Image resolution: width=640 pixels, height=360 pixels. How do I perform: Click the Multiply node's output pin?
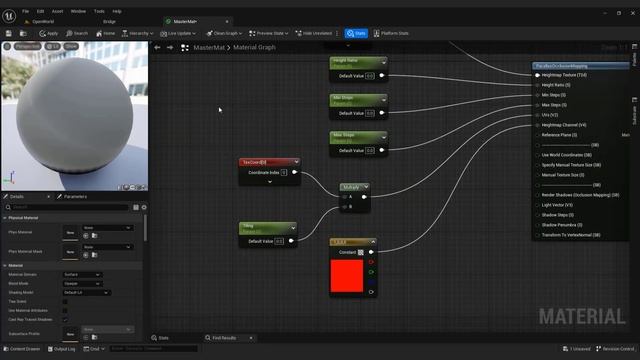[364, 197]
